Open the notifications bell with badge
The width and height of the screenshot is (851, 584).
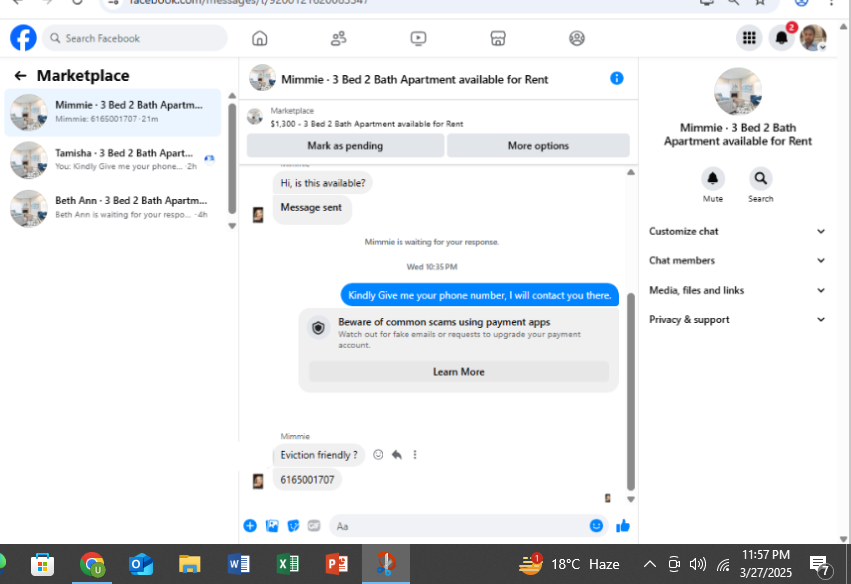(782, 38)
